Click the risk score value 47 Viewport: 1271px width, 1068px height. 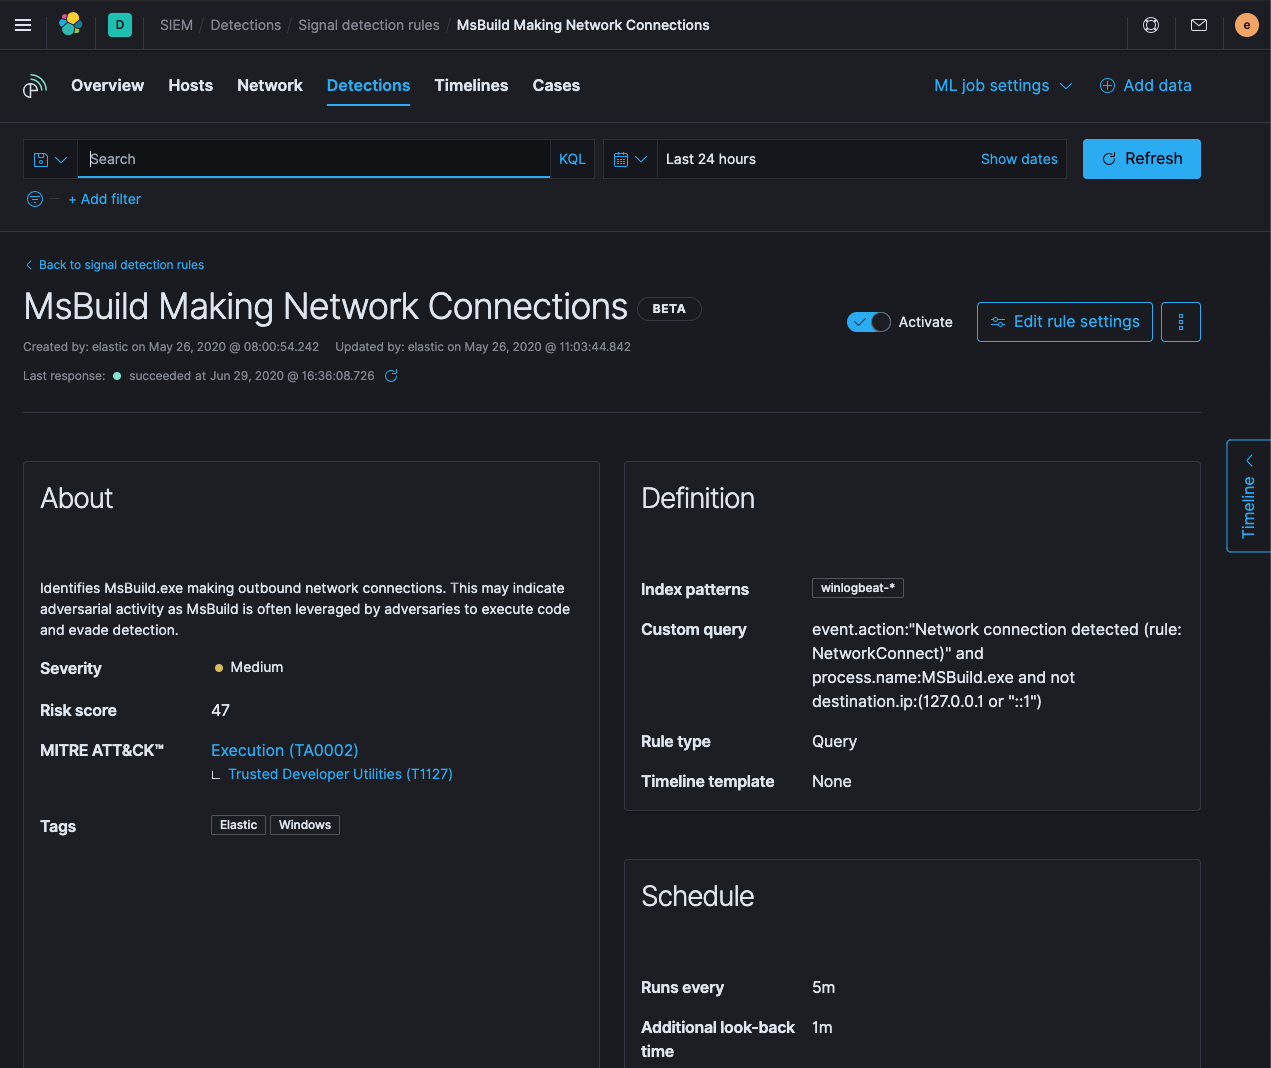click(x=221, y=710)
